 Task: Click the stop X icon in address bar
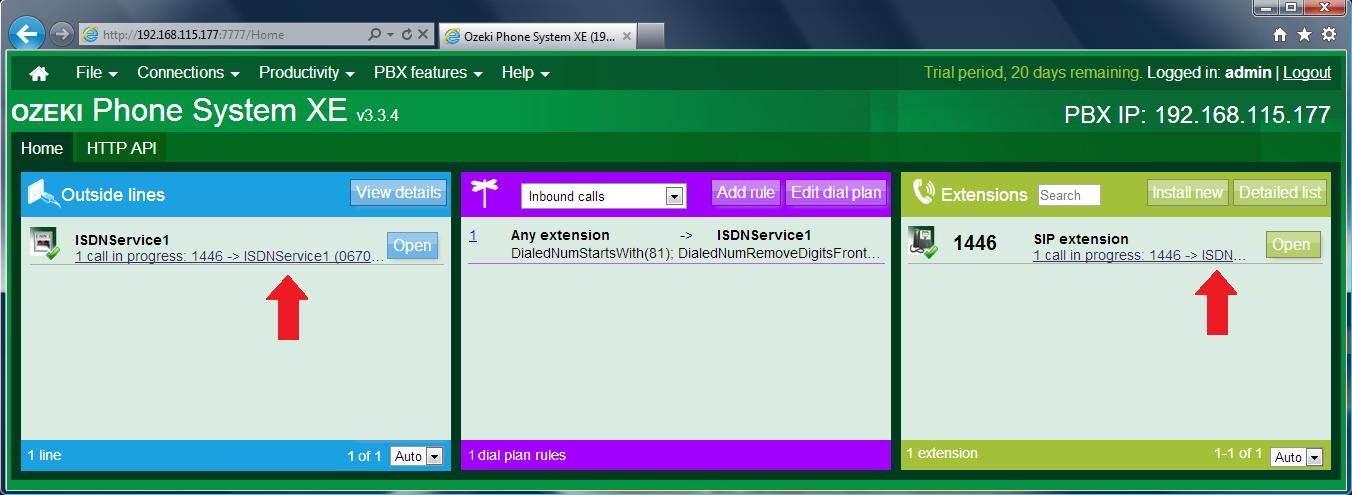point(423,34)
